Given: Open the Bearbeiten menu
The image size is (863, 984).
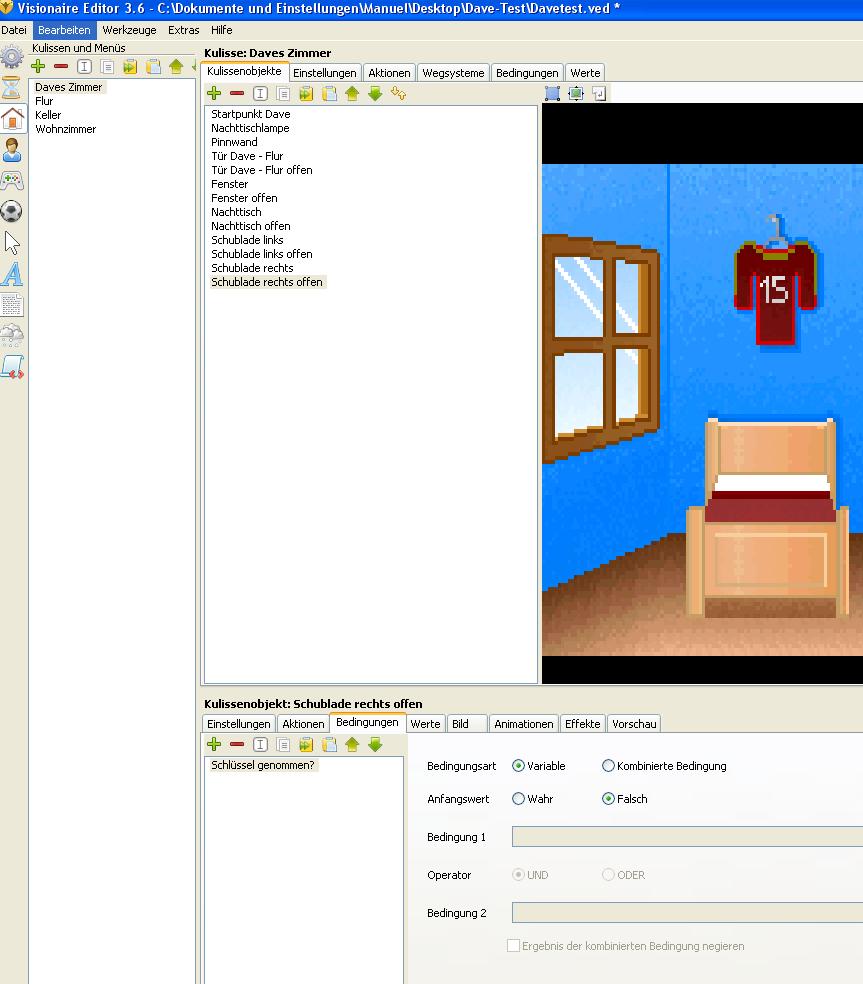Looking at the screenshot, I should (64, 30).
